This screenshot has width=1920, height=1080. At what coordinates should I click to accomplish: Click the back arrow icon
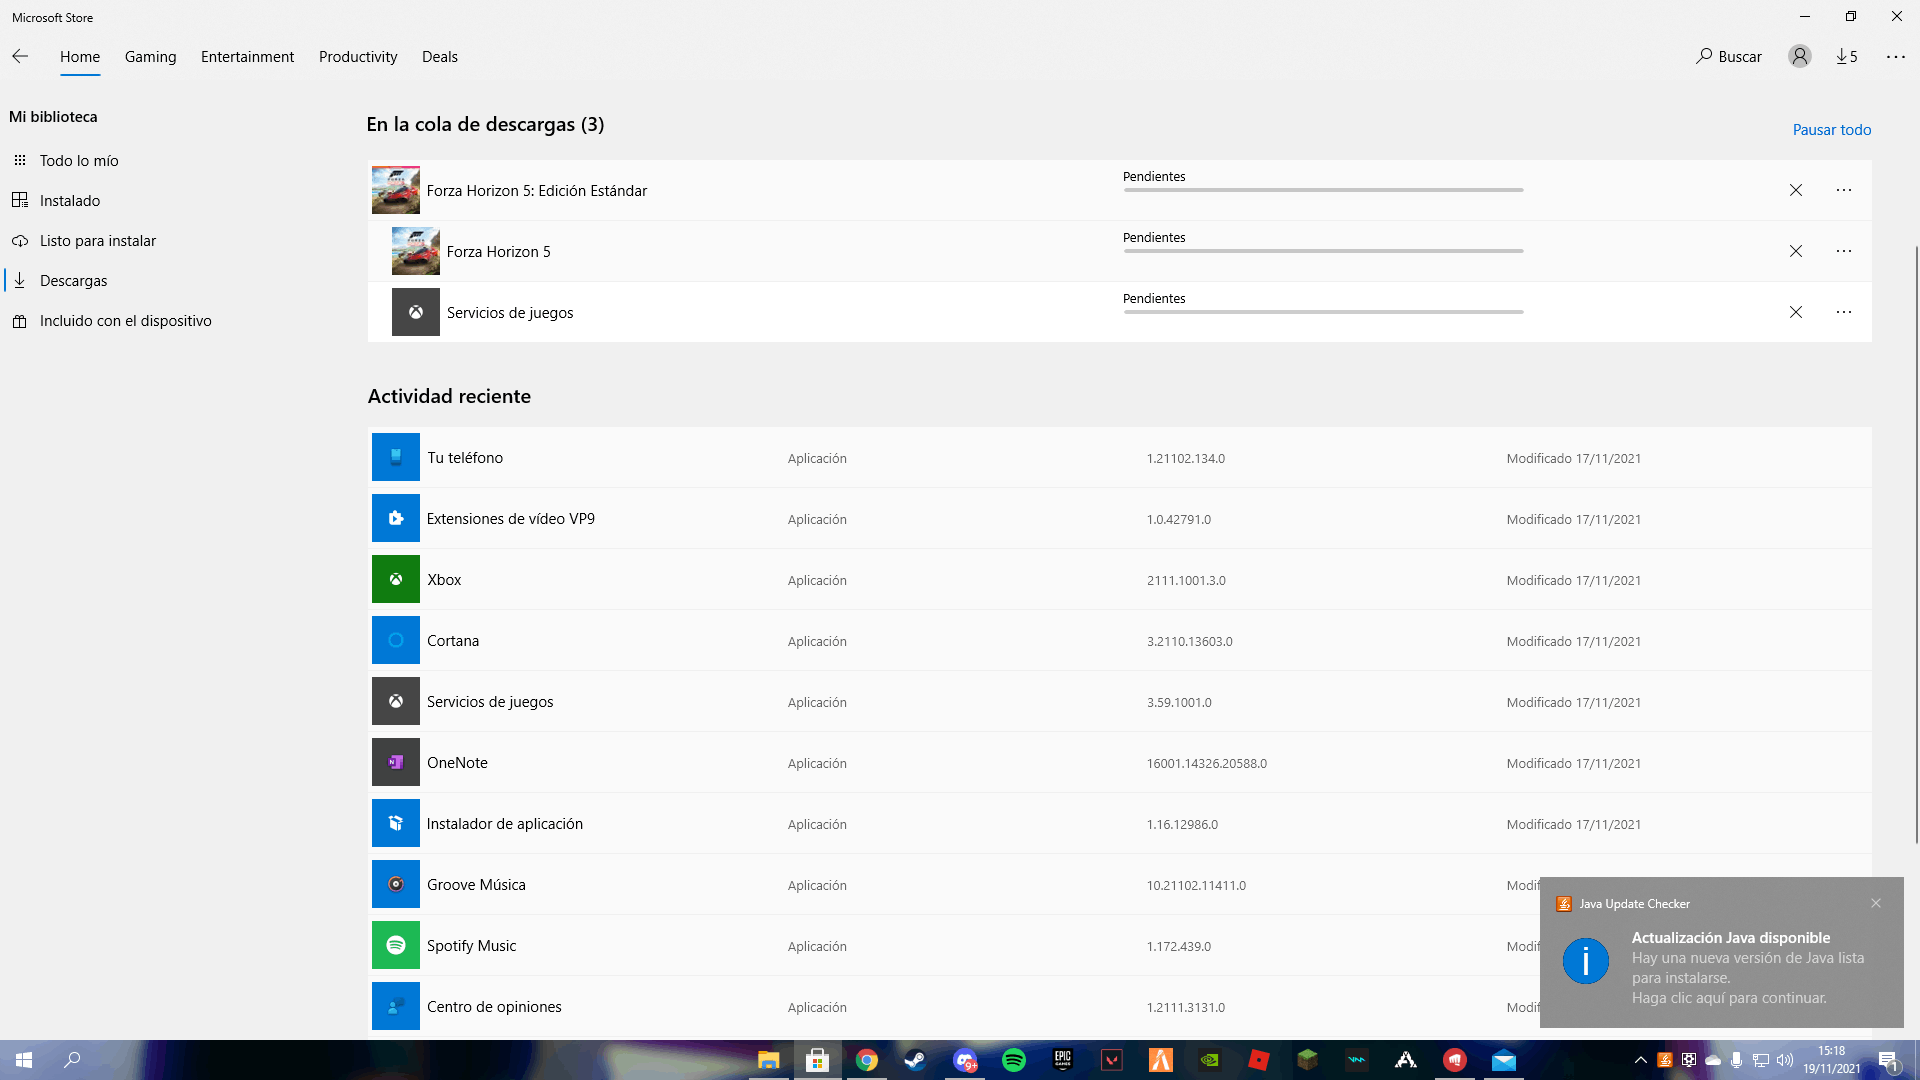pyautogui.click(x=20, y=57)
